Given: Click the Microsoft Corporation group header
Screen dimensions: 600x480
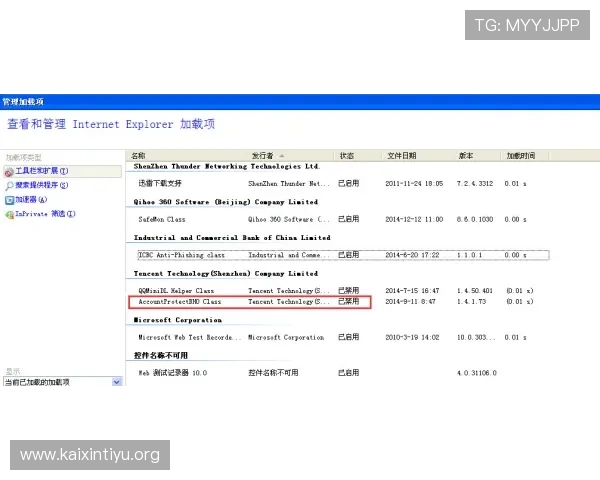Looking at the screenshot, I should [178, 320].
